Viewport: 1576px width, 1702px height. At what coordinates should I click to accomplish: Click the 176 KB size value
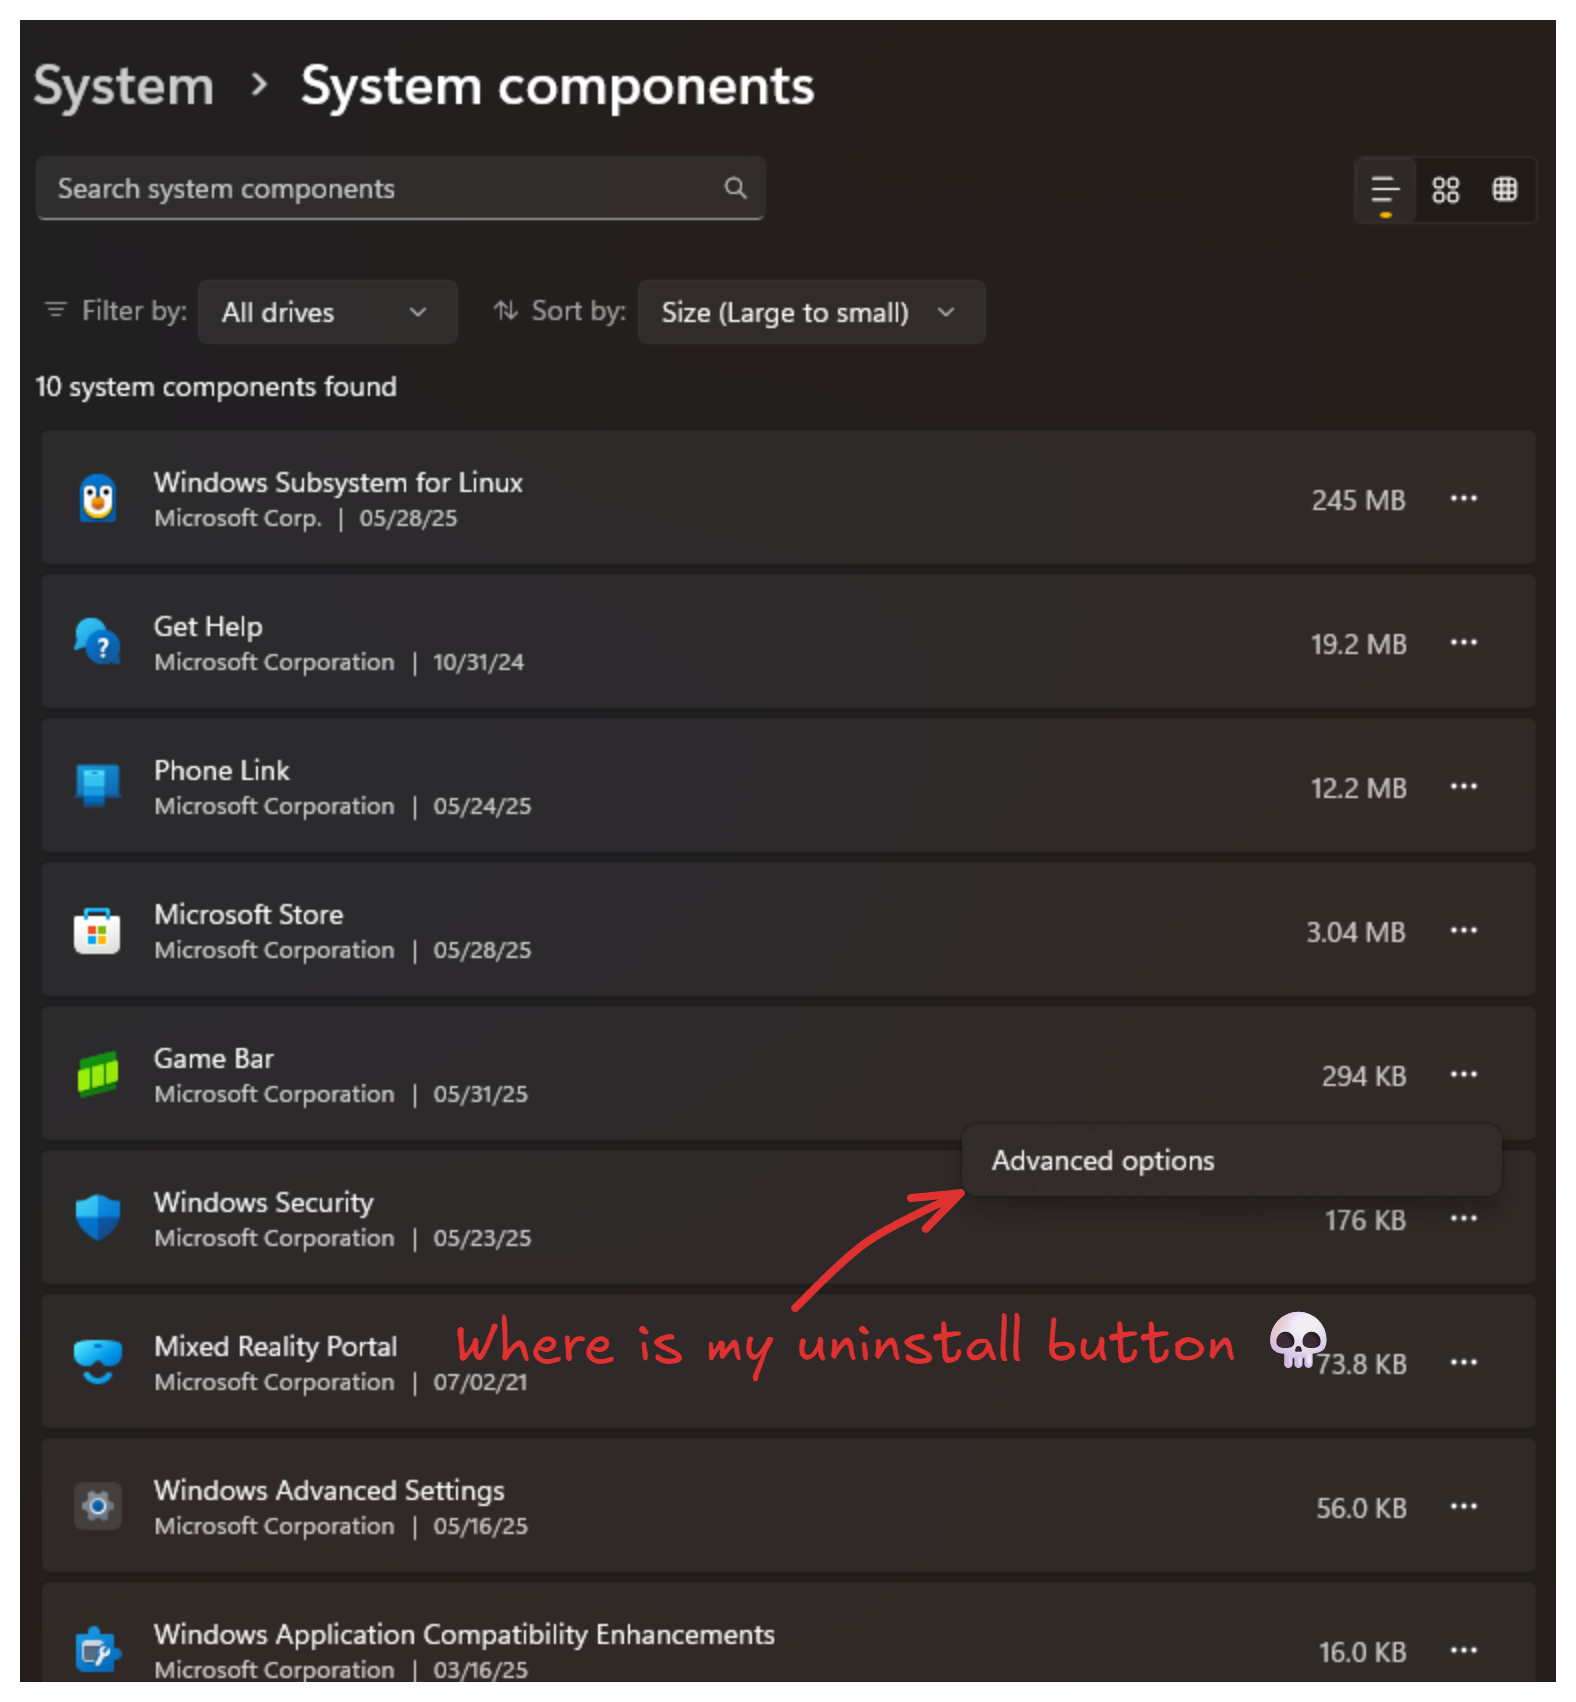coord(1365,1220)
